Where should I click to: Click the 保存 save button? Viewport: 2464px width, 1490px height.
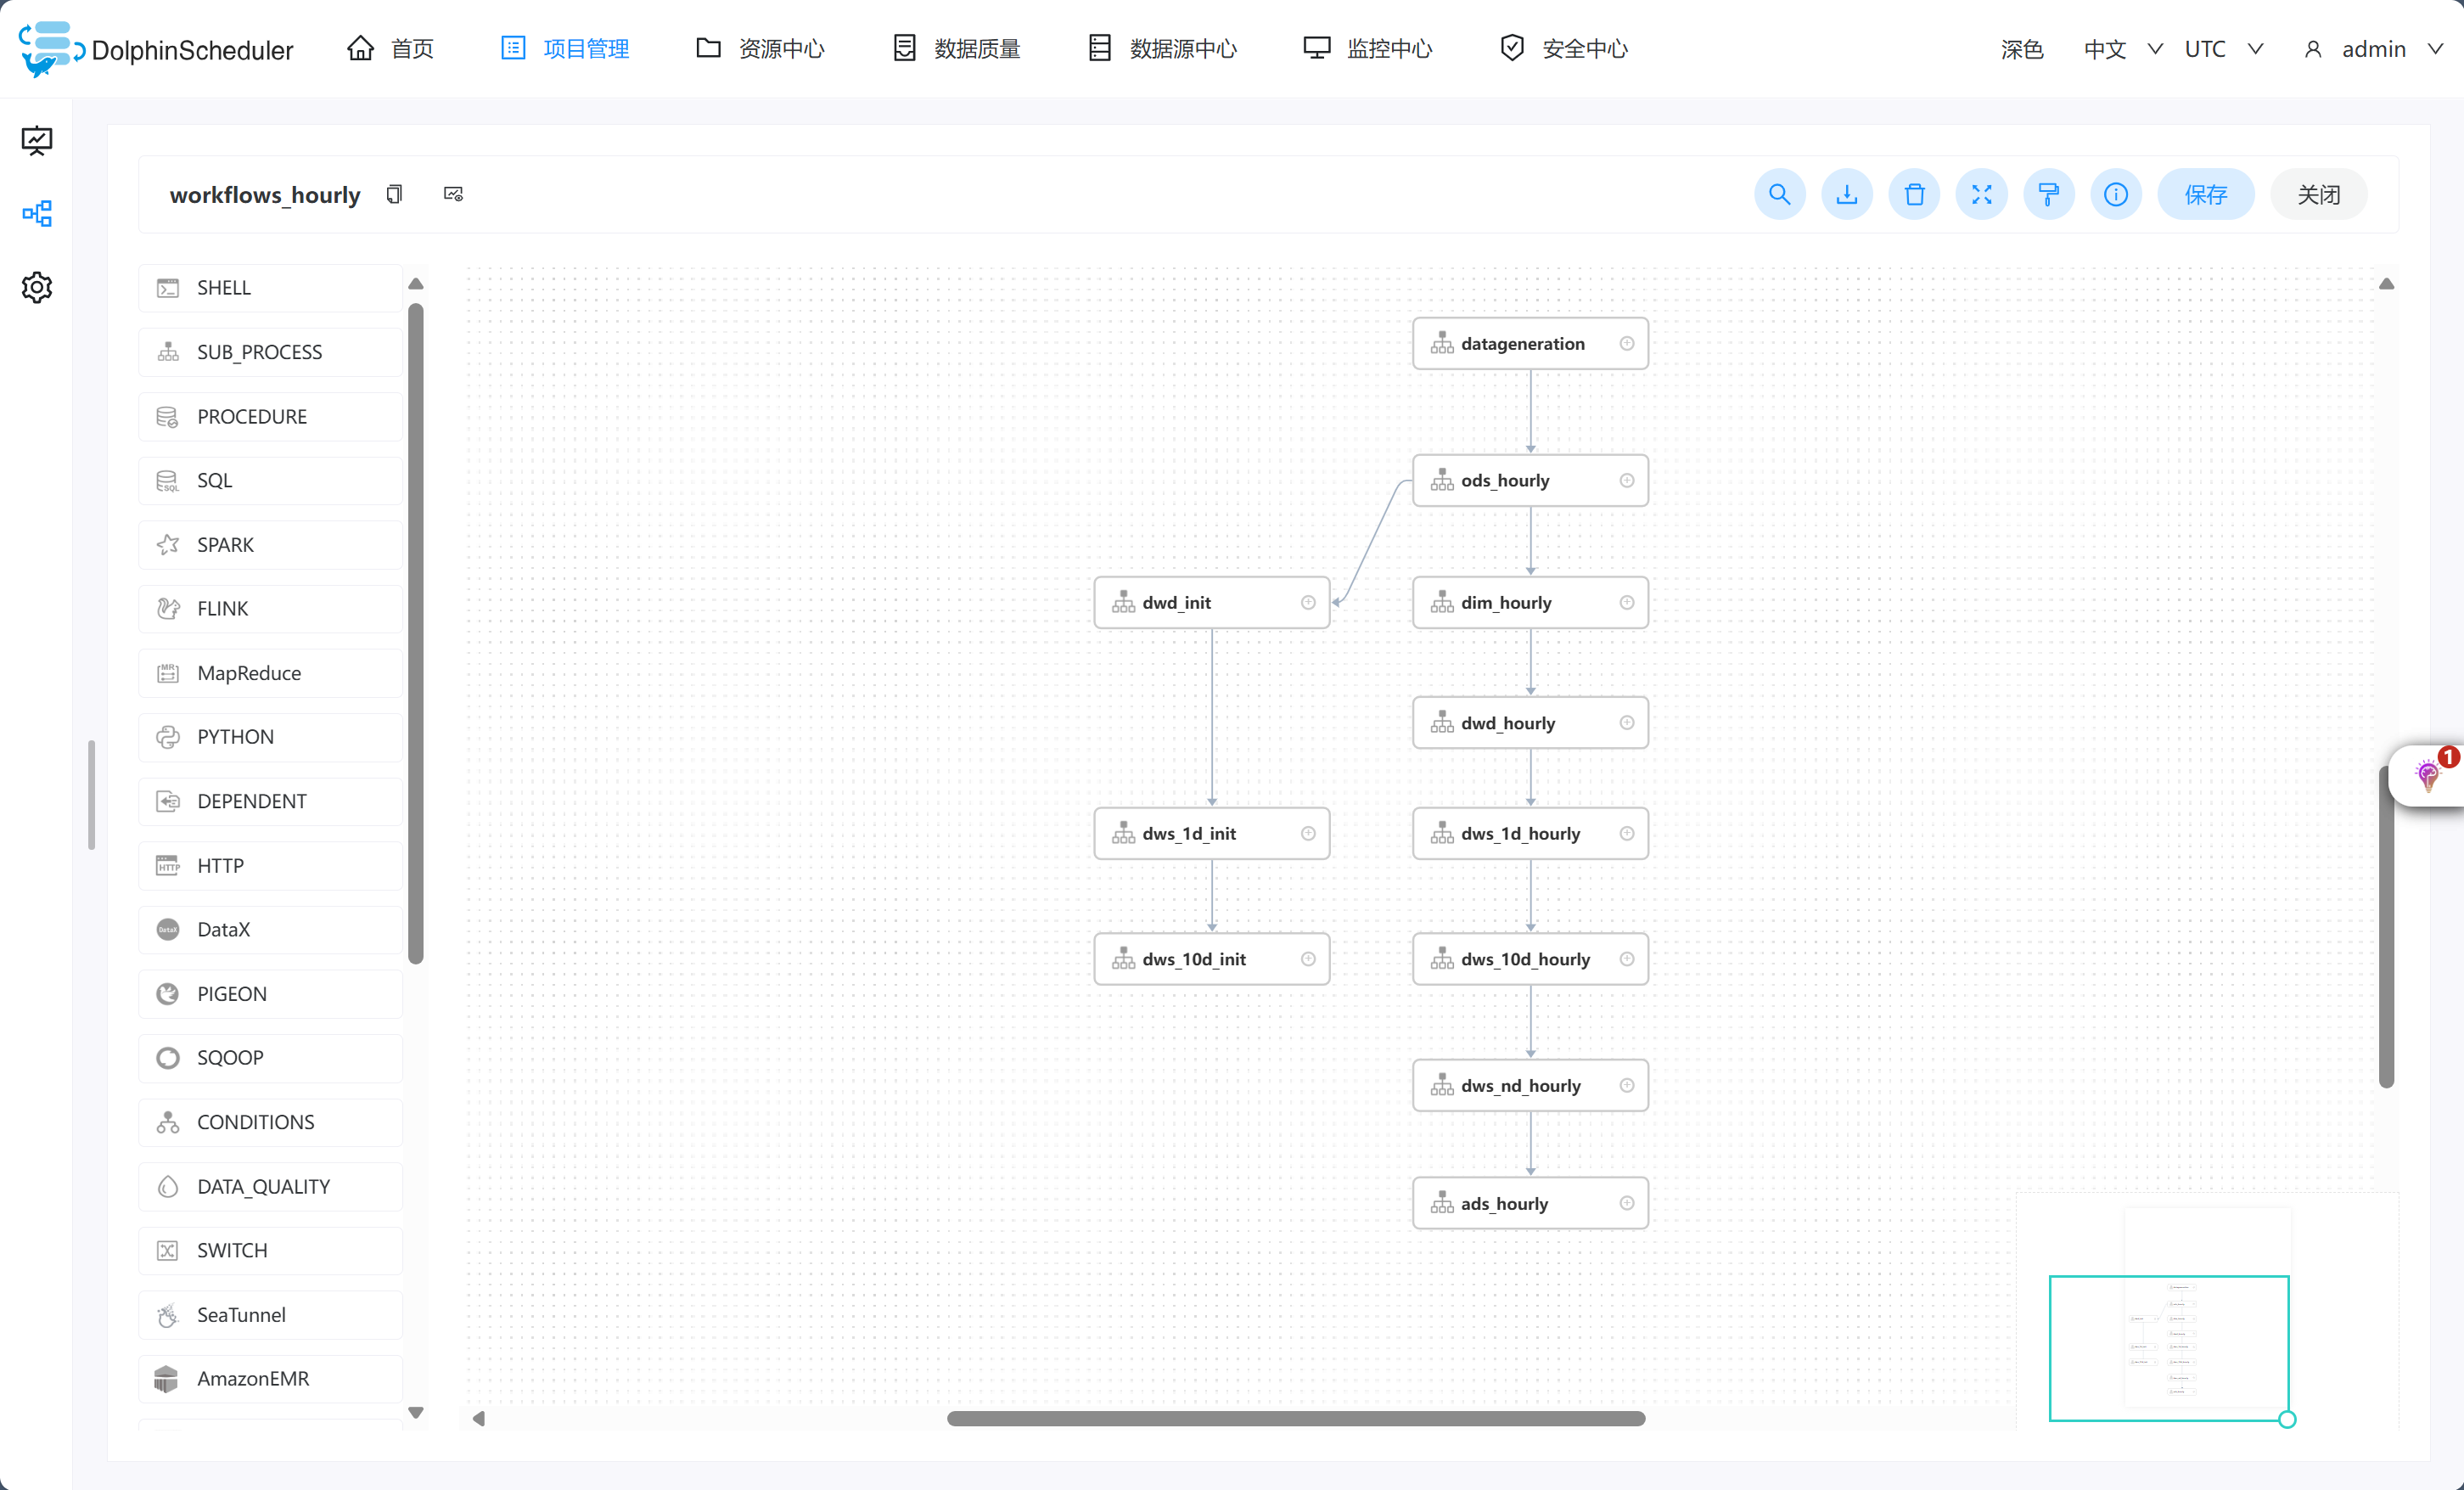(x=2205, y=194)
